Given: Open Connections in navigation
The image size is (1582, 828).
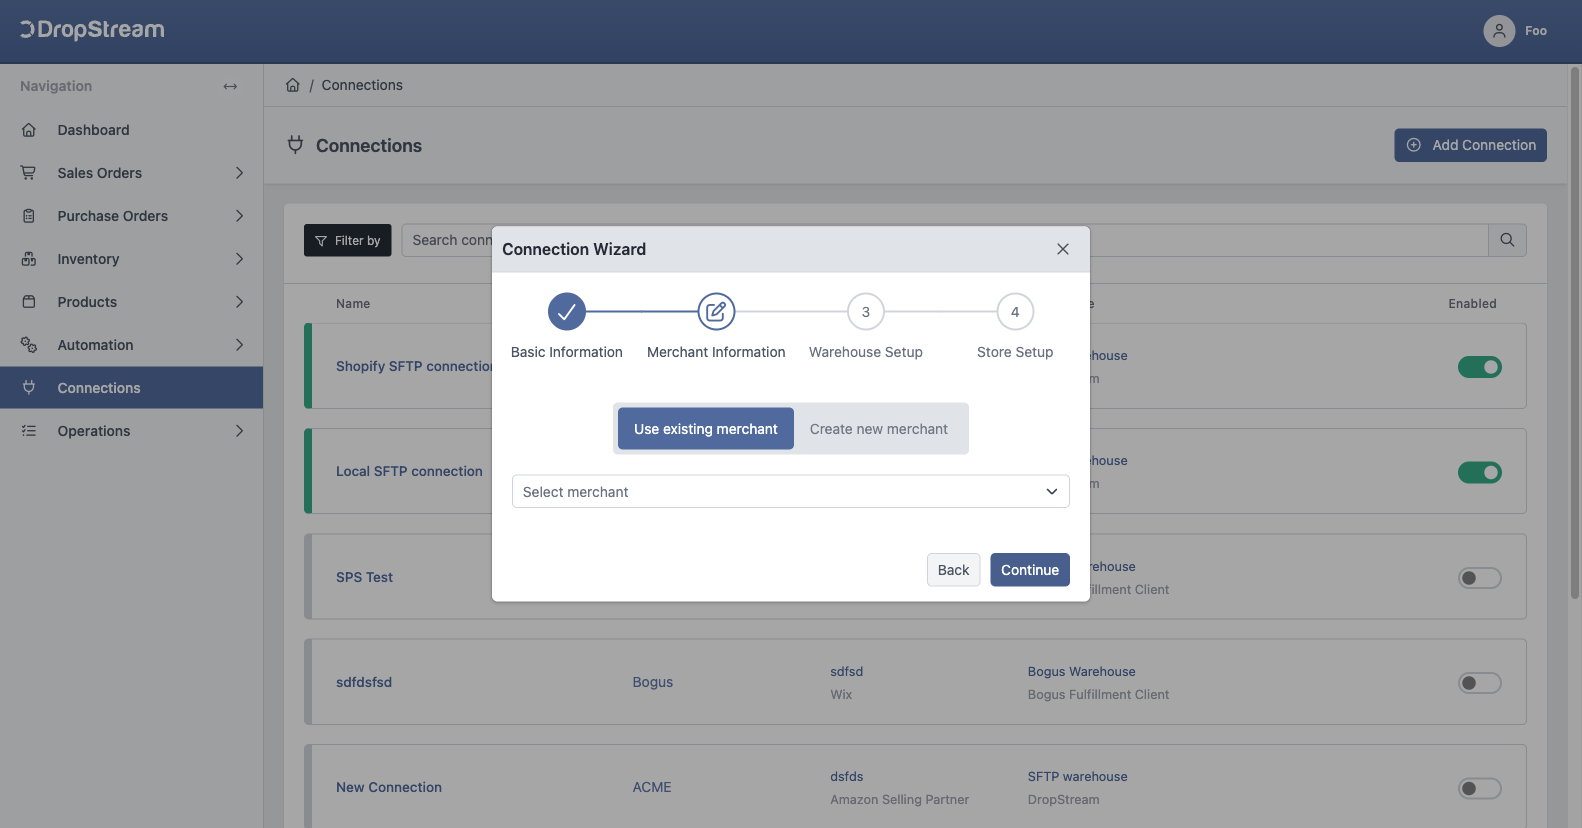Looking at the screenshot, I should coord(131,388).
